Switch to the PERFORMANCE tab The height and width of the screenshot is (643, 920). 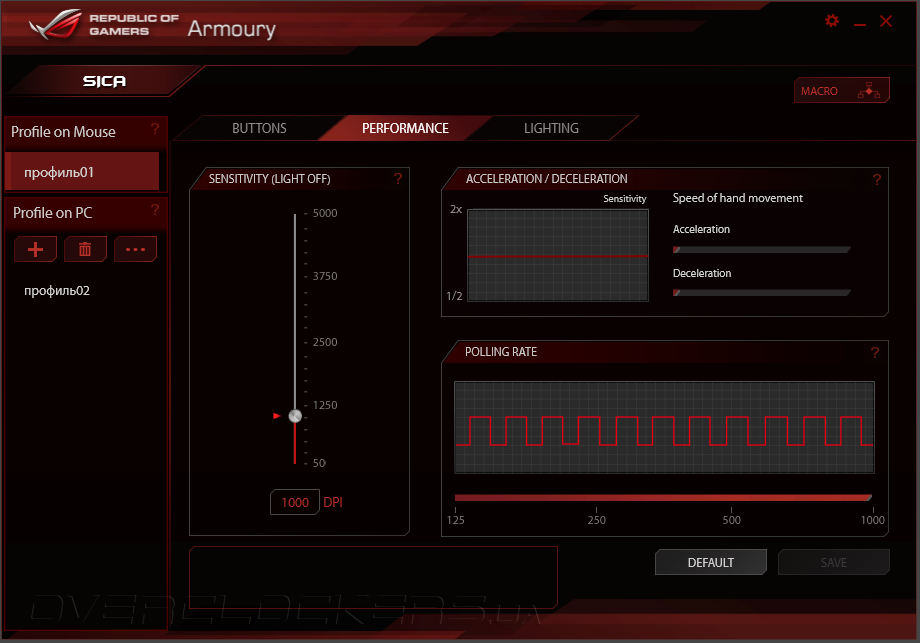click(405, 128)
